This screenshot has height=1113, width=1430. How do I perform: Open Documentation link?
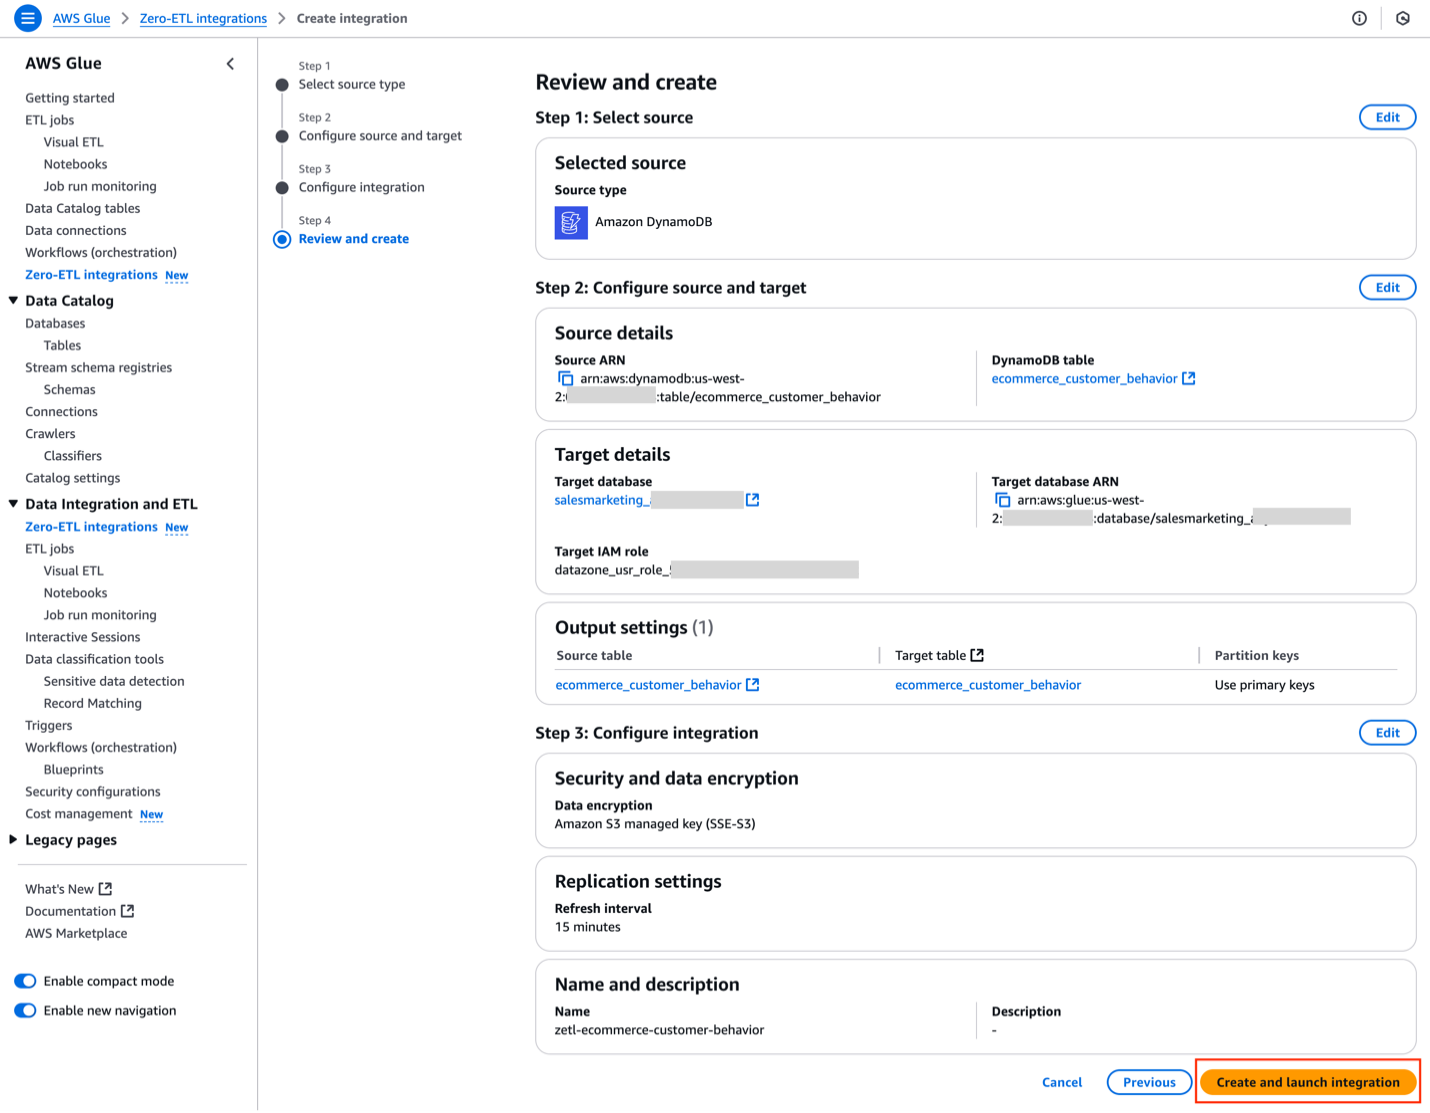pos(71,911)
